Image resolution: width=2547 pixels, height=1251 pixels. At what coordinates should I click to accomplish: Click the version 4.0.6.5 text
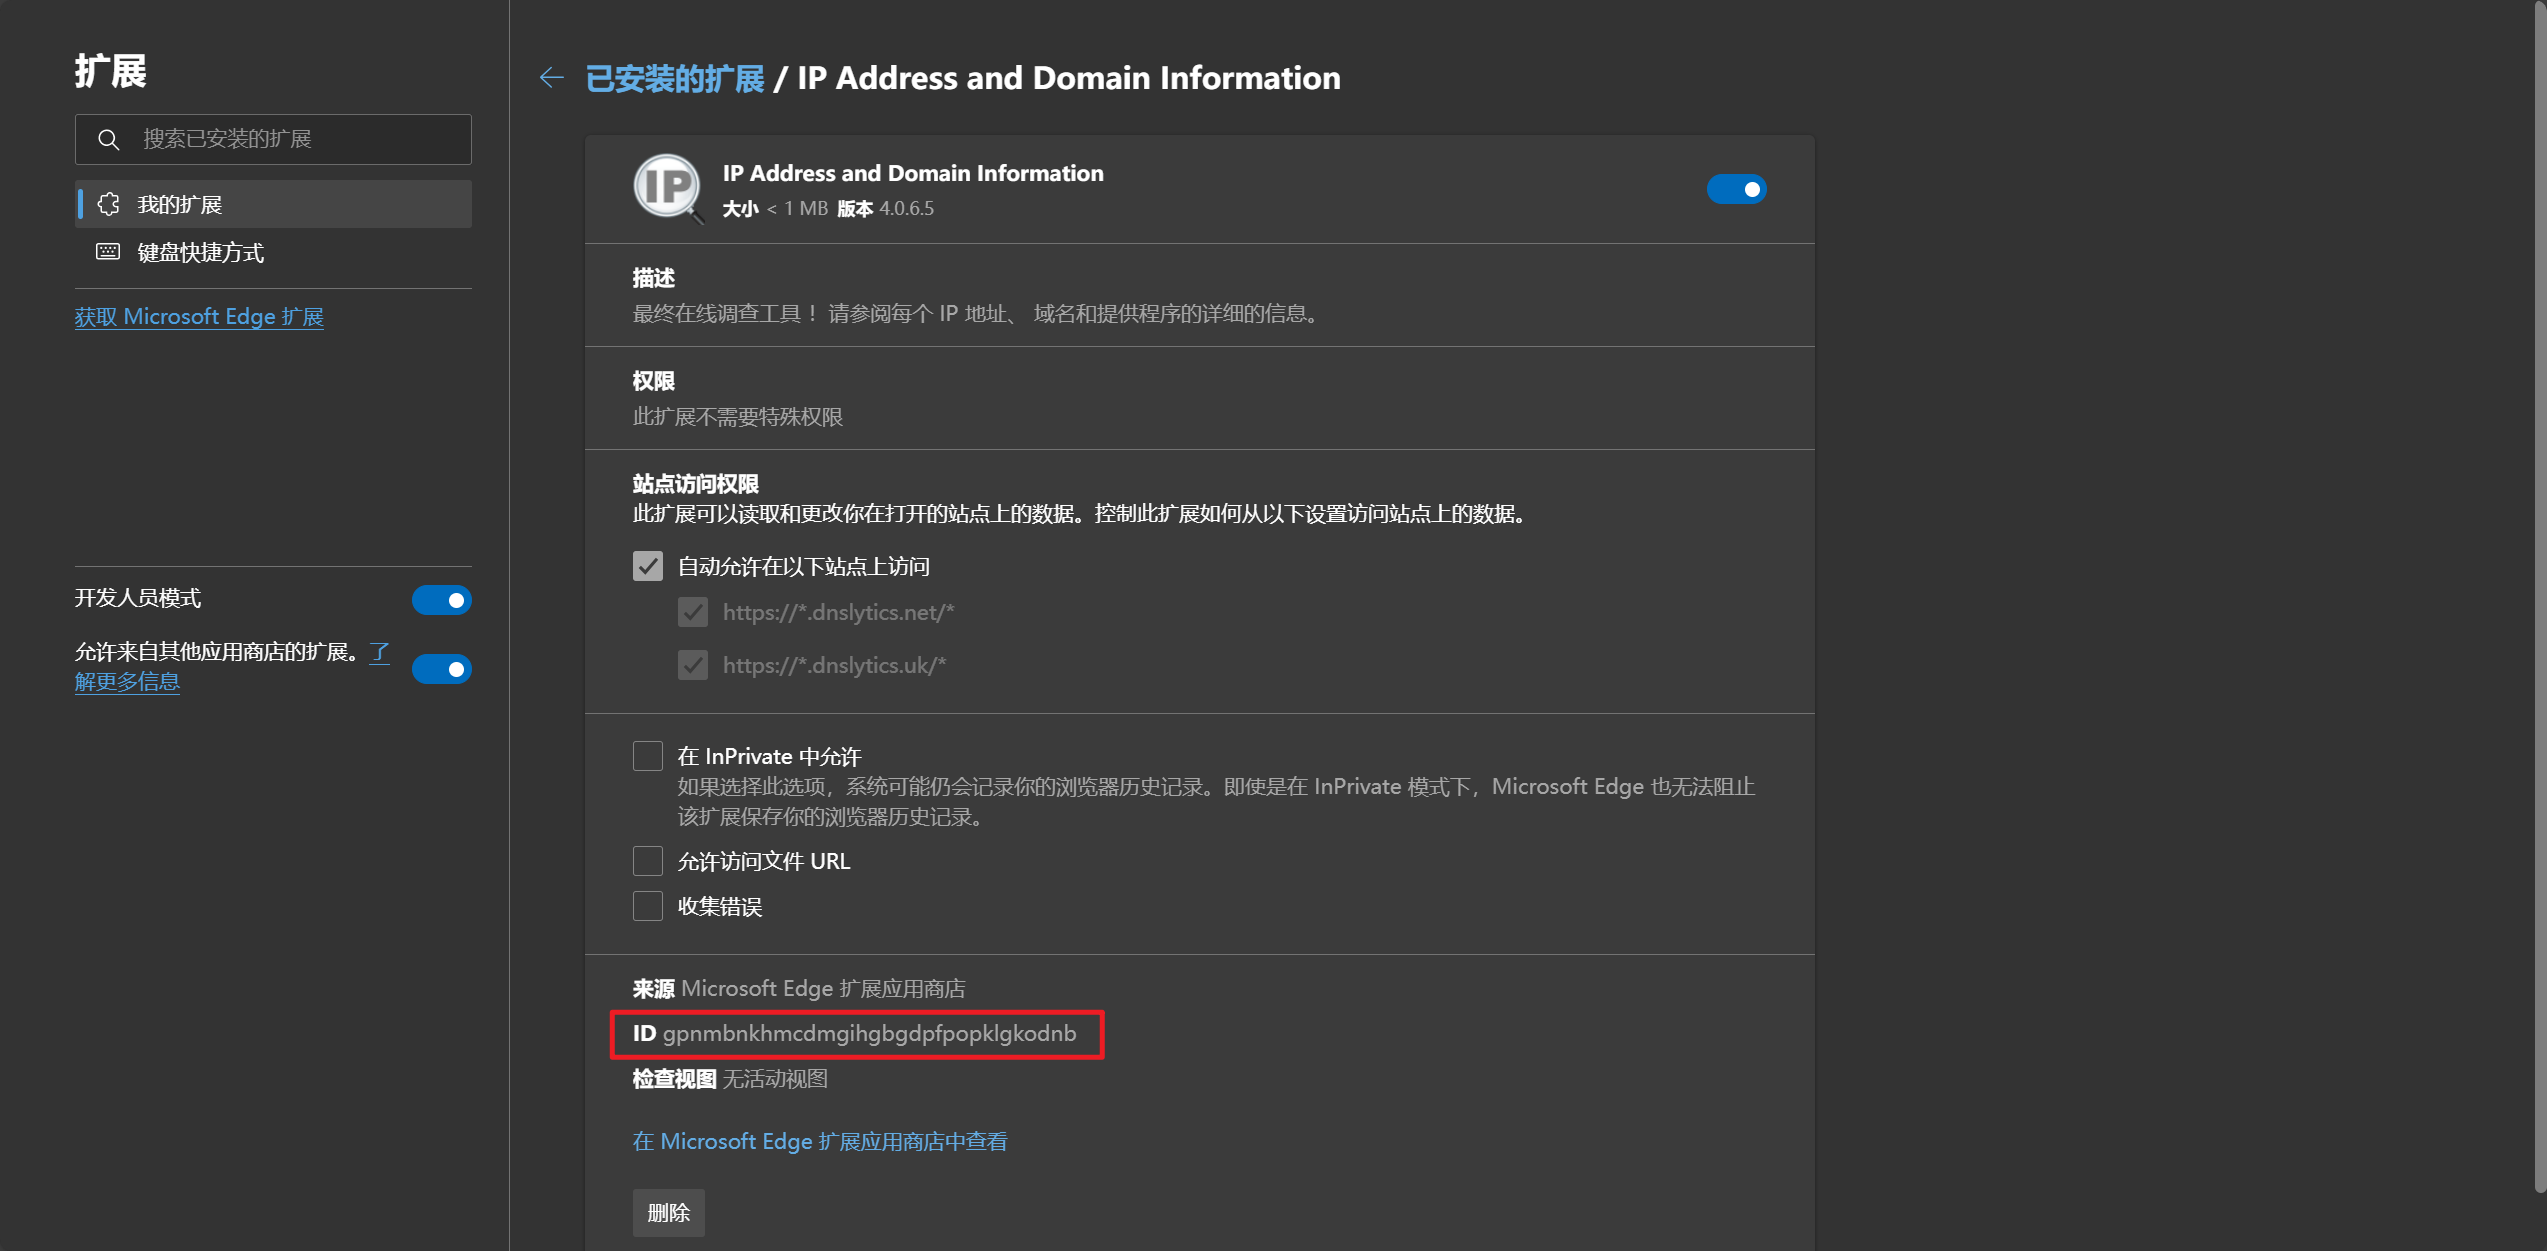(x=906, y=209)
